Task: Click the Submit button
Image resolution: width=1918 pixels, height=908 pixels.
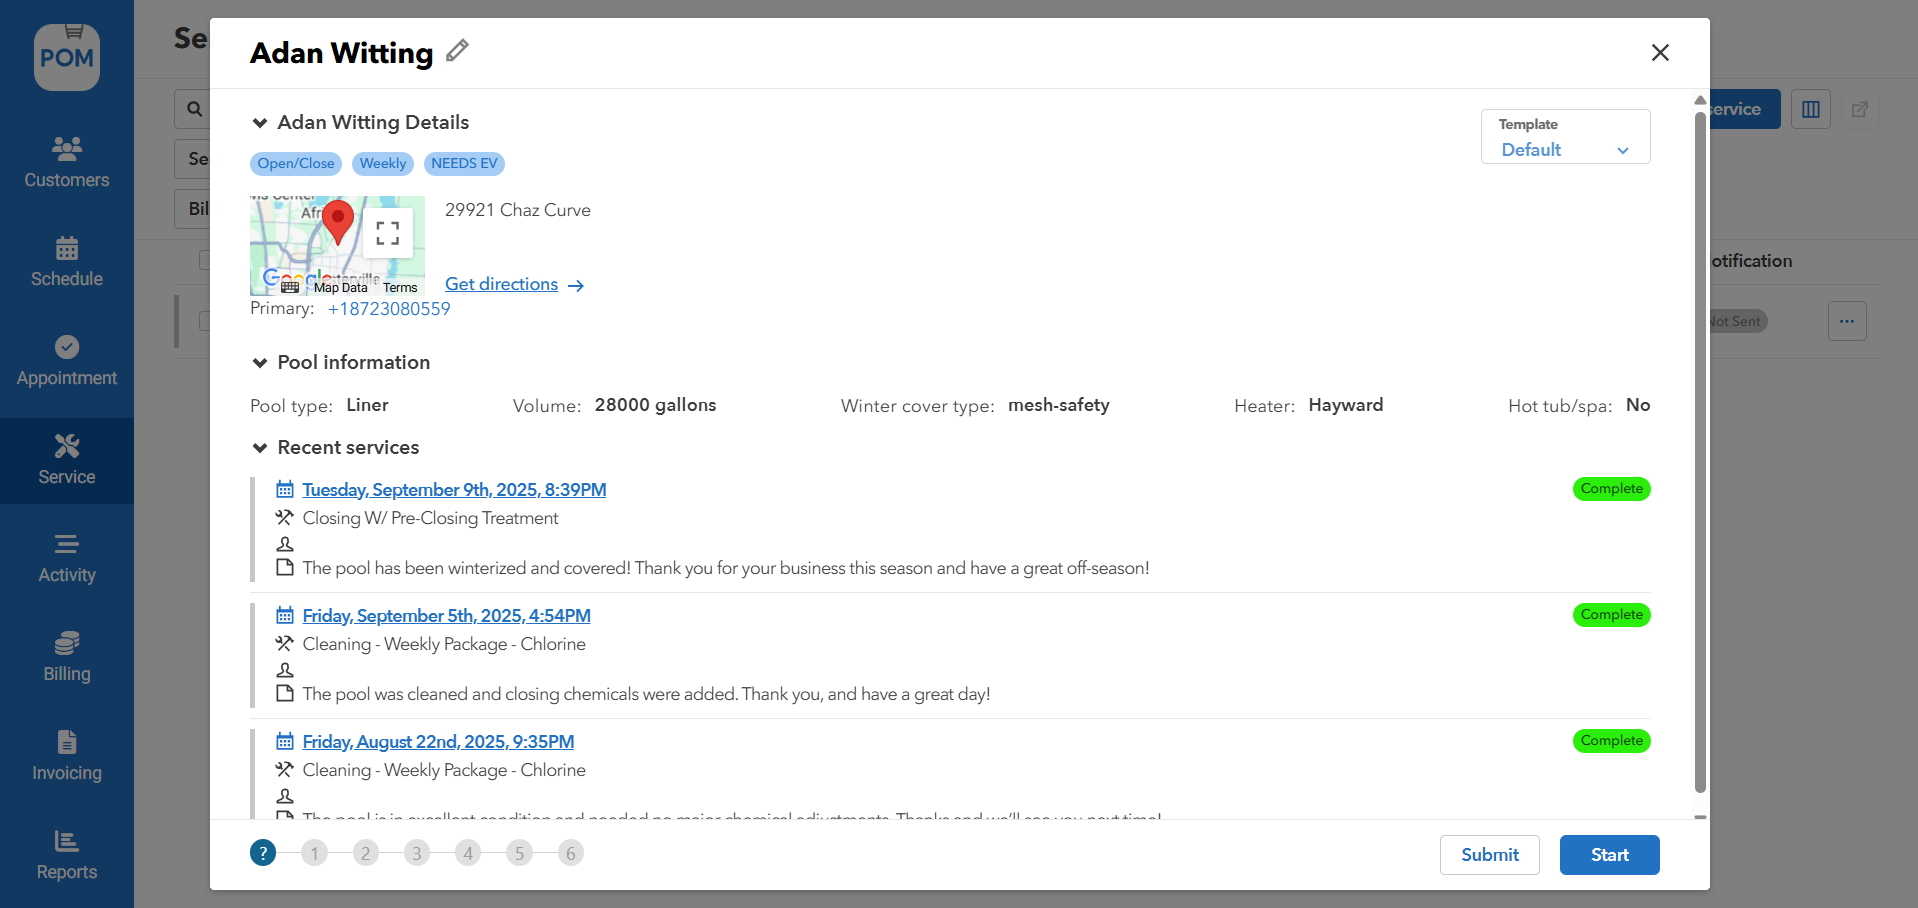Action: tap(1489, 855)
